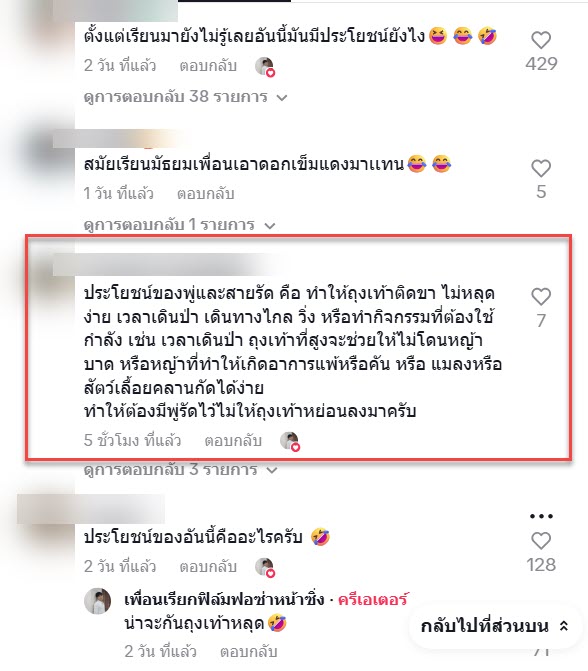Click the up-chevron in back-to-top button
Viewport: 588px width, 671px height.
(564, 626)
